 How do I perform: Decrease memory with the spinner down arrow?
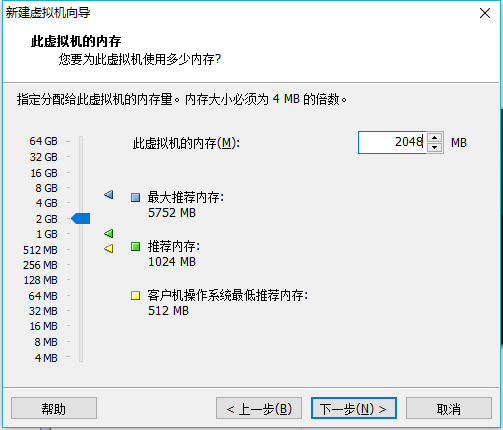click(x=434, y=147)
